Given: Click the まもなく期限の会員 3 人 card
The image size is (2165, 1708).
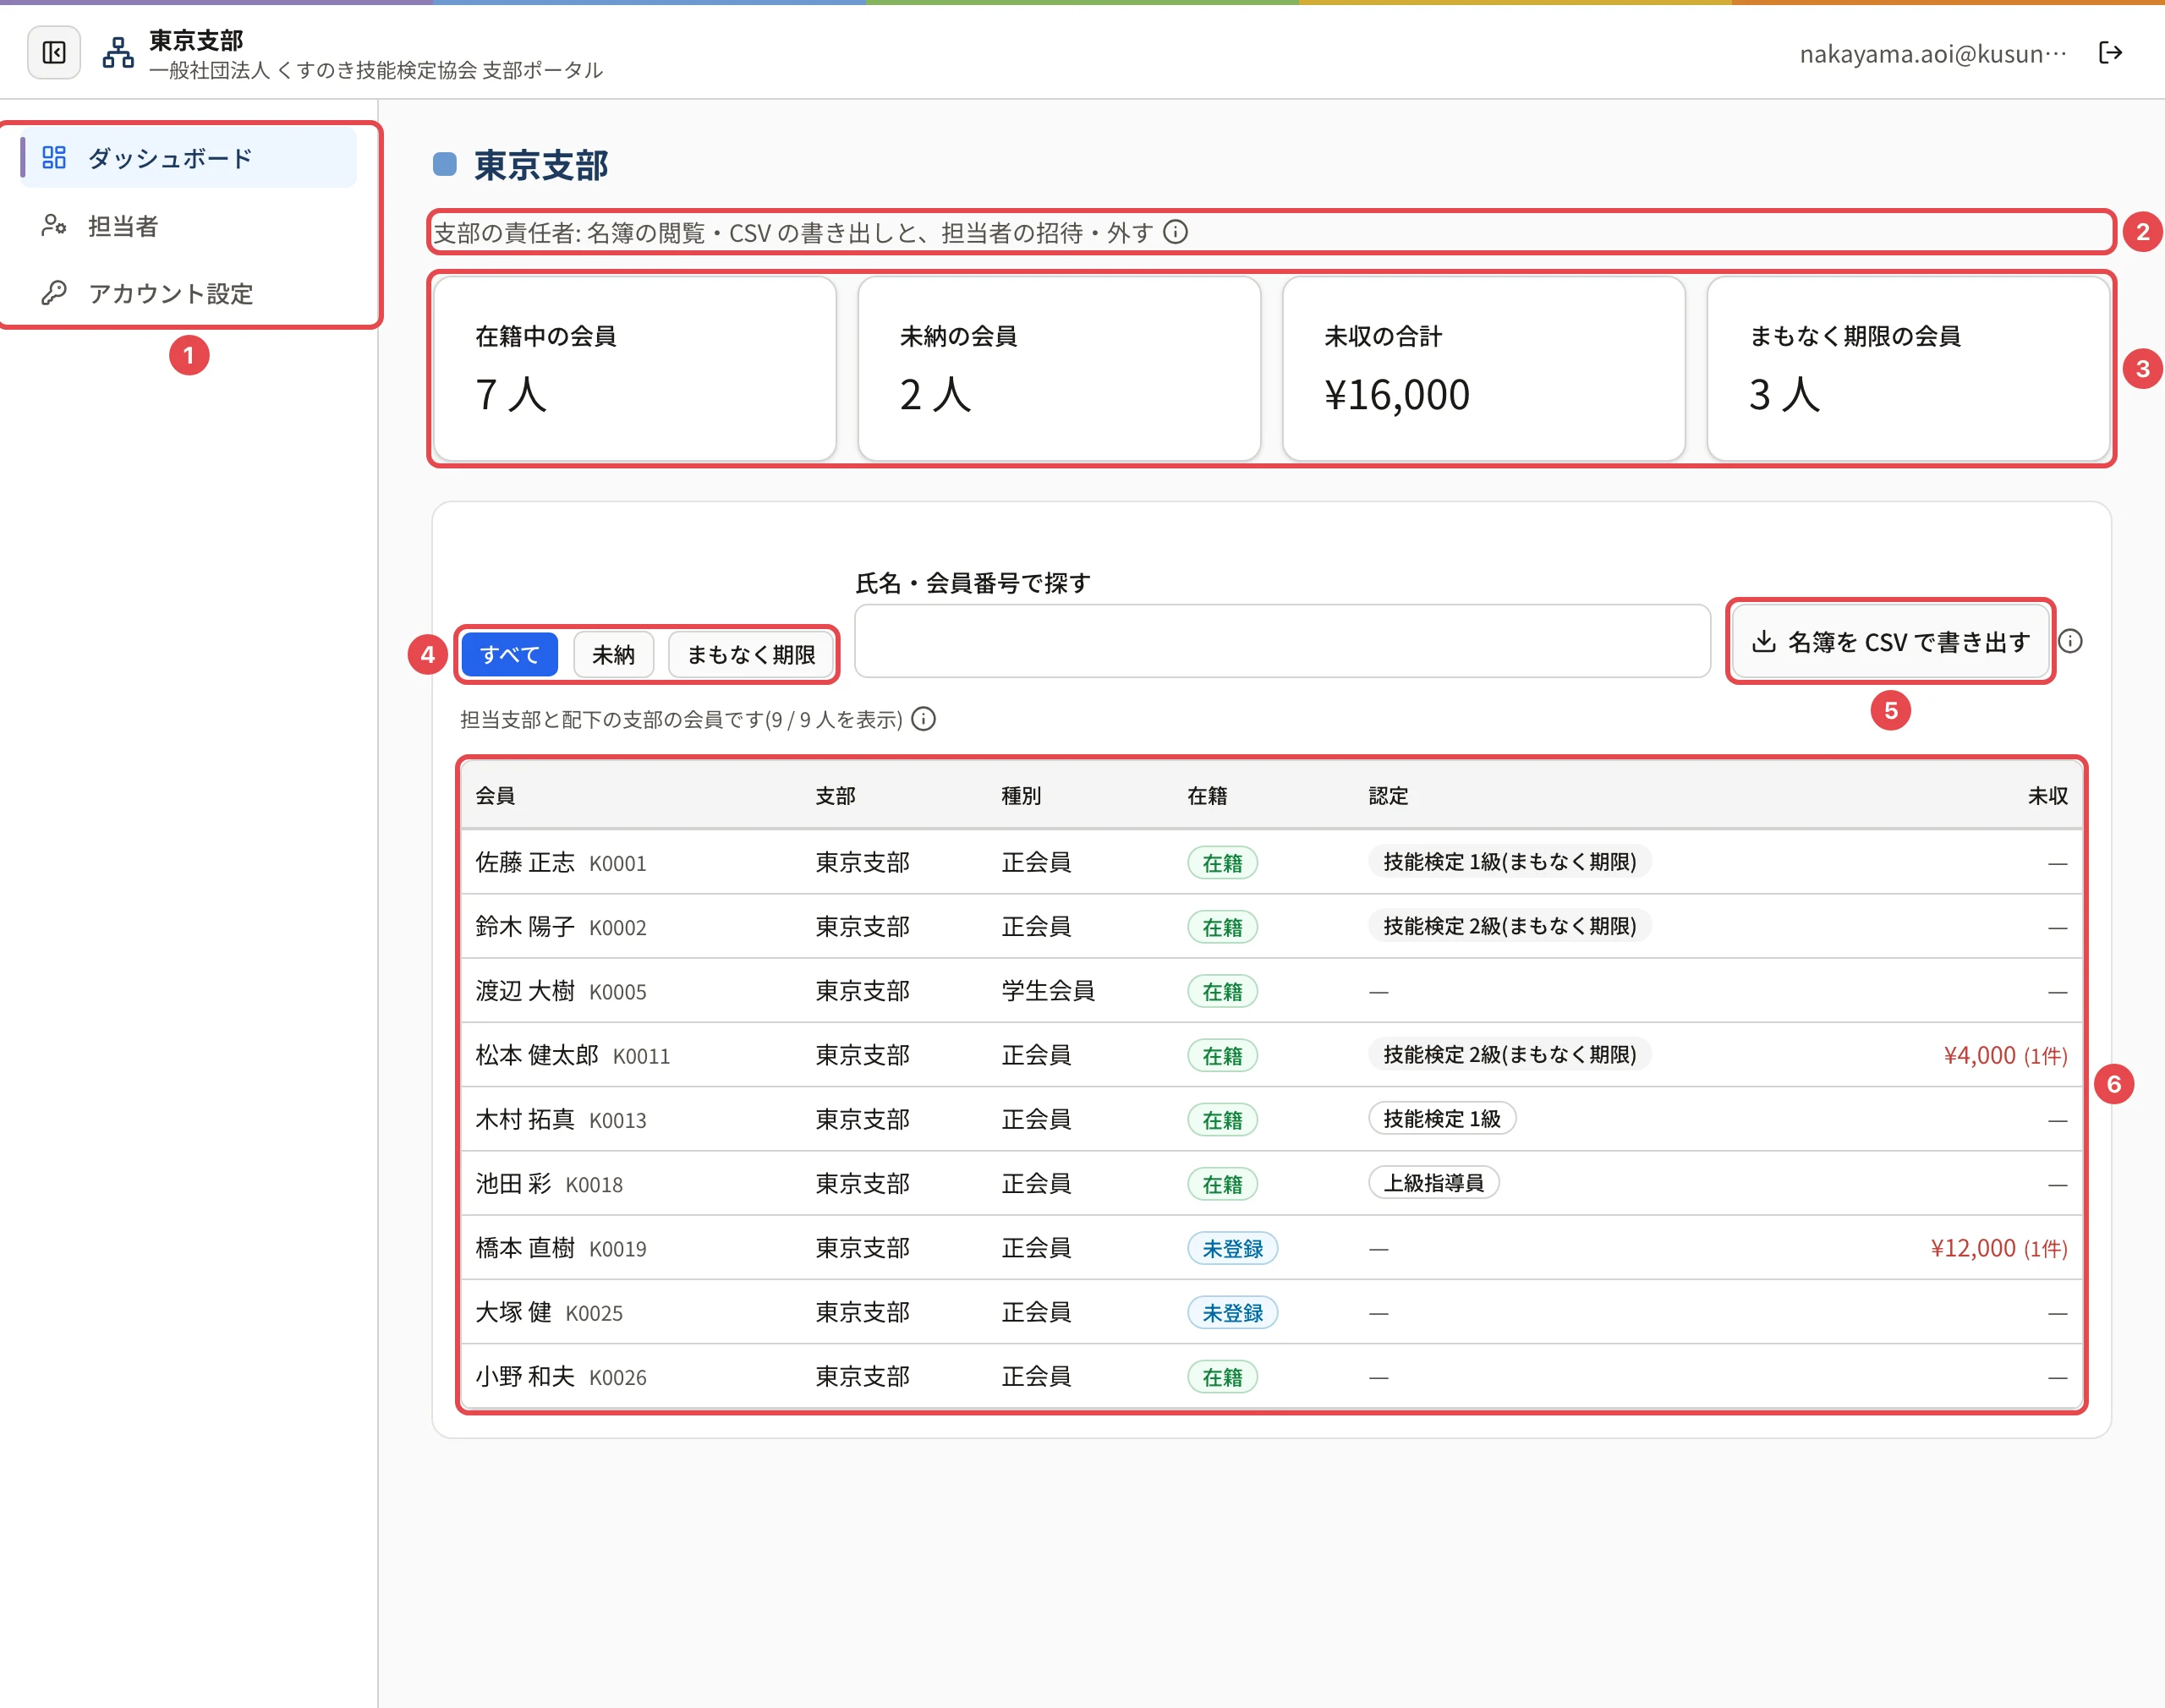Looking at the screenshot, I should tap(1908, 369).
